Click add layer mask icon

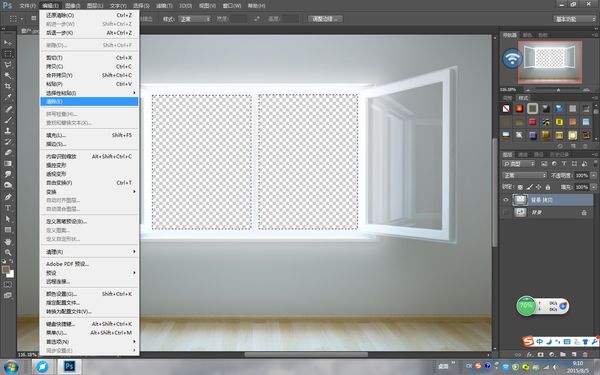pos(540,355)
